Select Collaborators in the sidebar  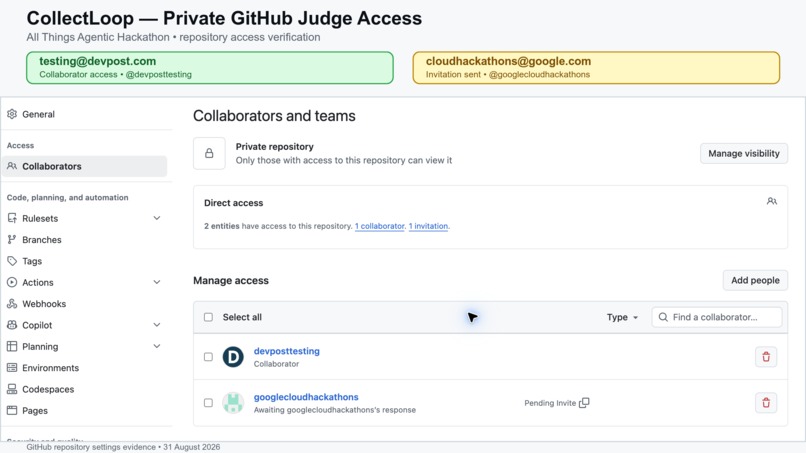[x=85, y=166]
